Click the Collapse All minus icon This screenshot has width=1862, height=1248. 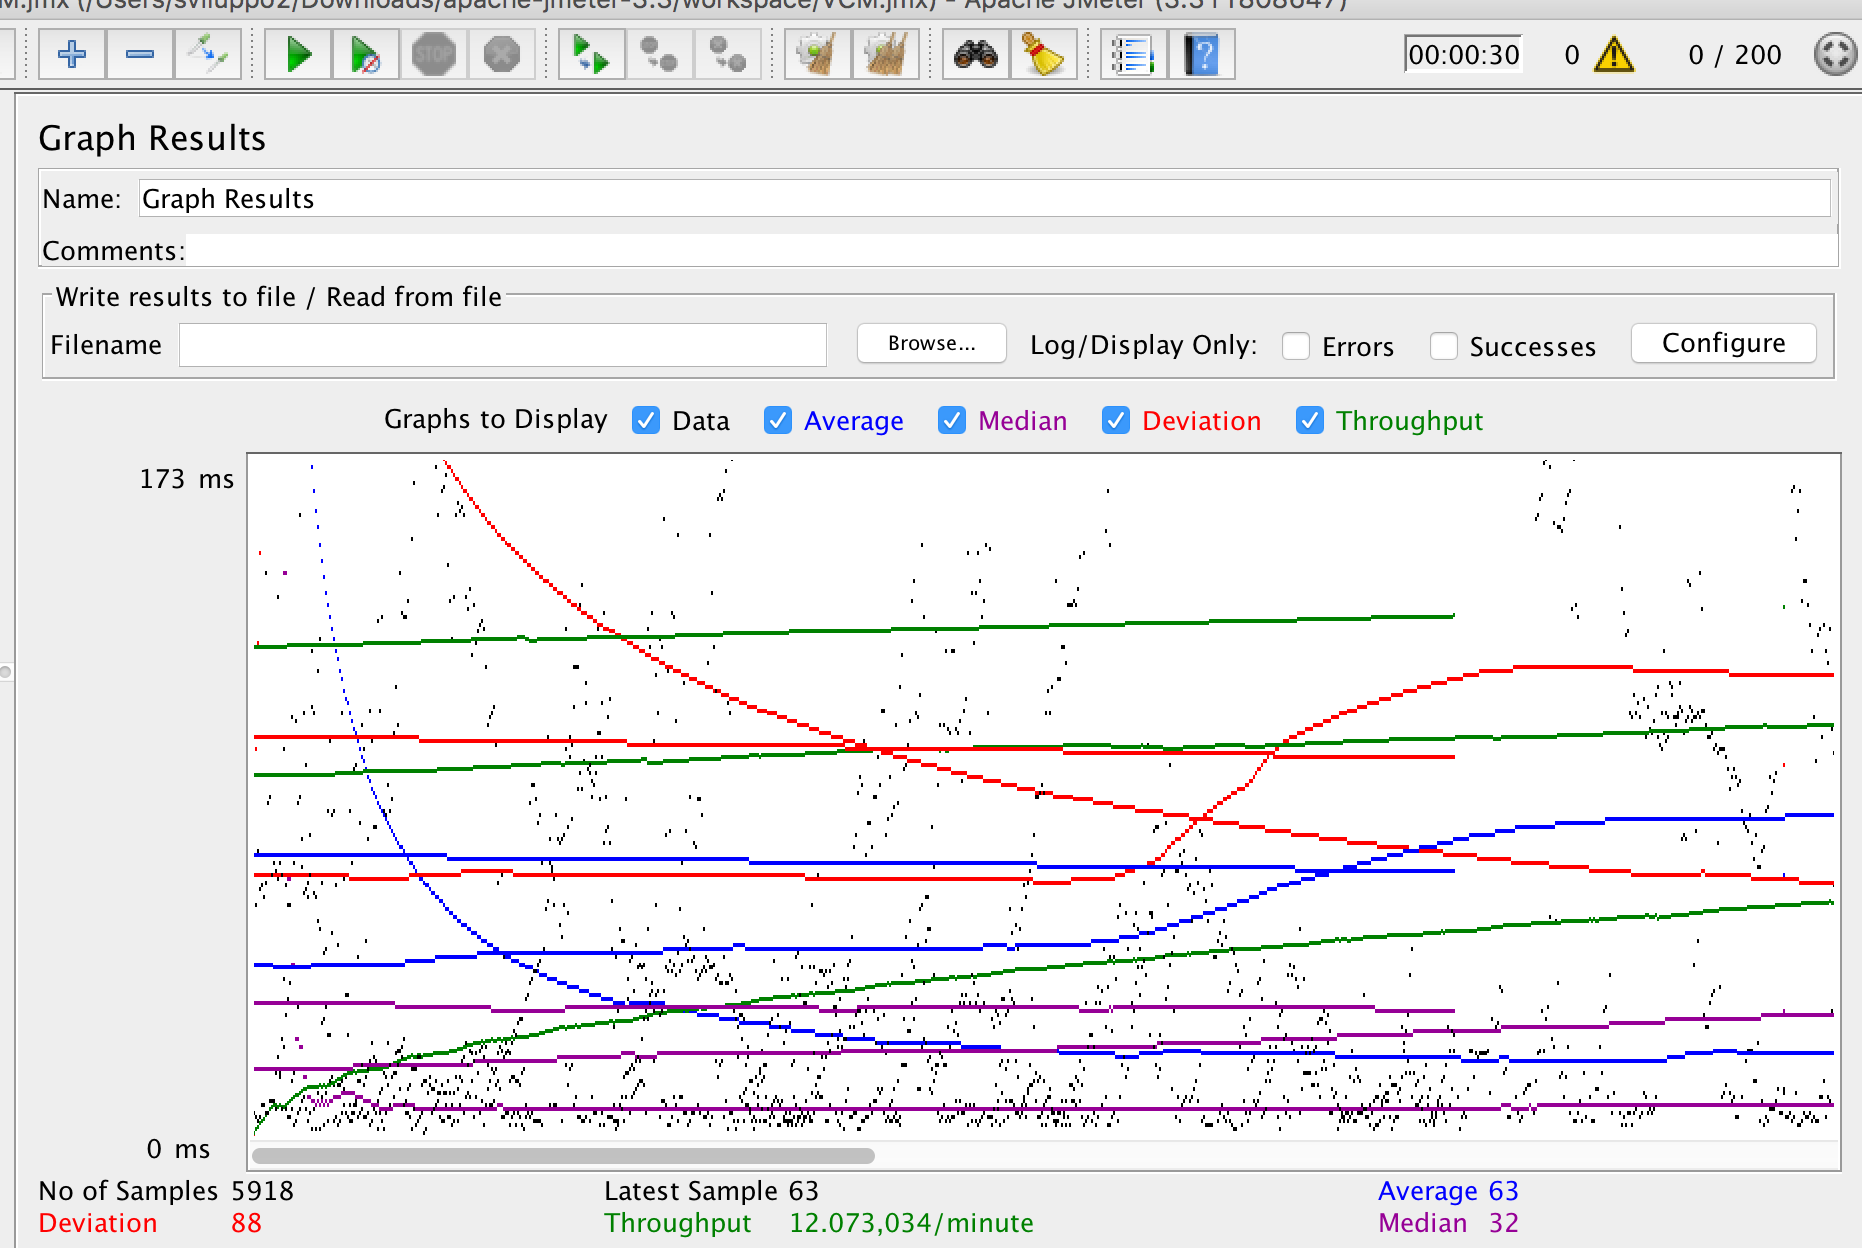(x=140, y=54)
